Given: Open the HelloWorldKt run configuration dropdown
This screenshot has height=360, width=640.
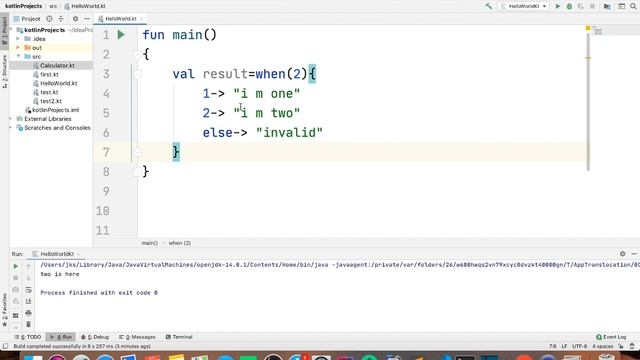Looking at the screenshot, I should (x=524, y=6).
